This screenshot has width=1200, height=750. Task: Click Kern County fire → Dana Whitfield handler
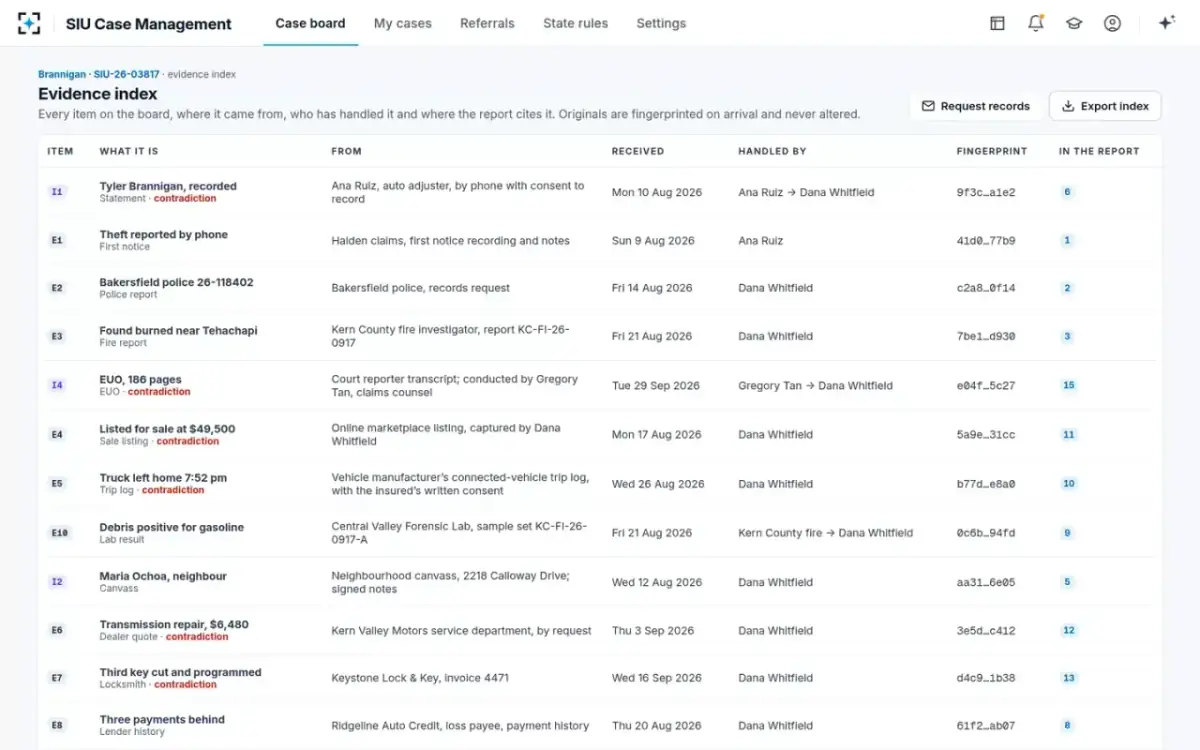[825, 533]
